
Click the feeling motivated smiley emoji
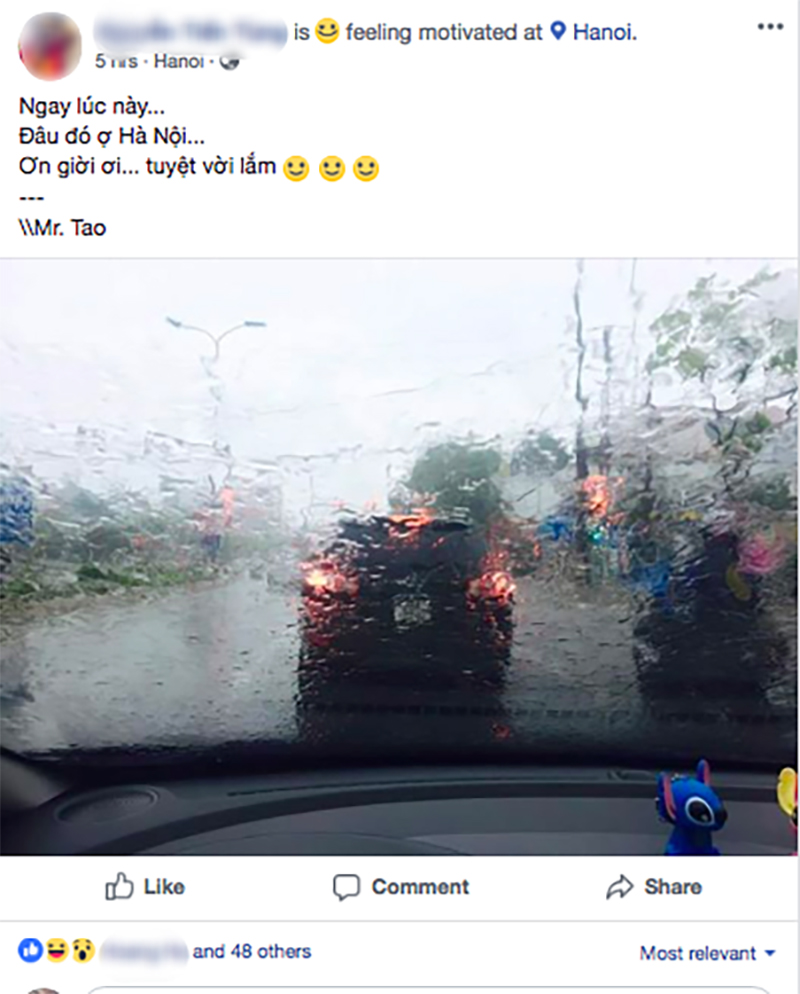(327, 31)
